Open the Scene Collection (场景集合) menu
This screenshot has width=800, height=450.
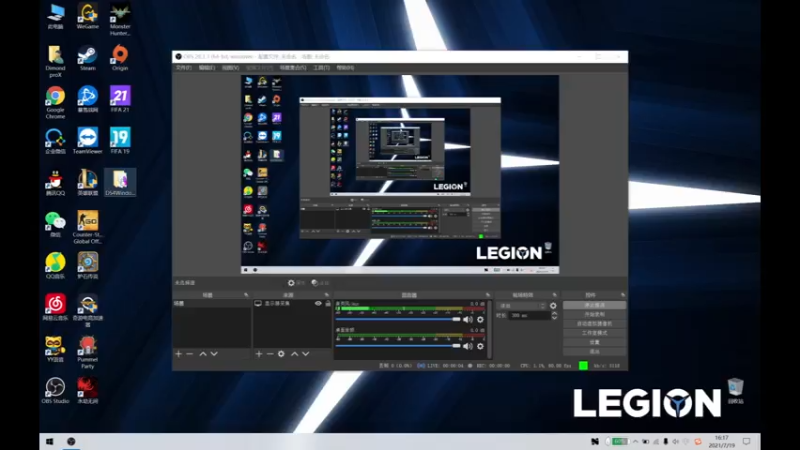[x=293, y=67]
